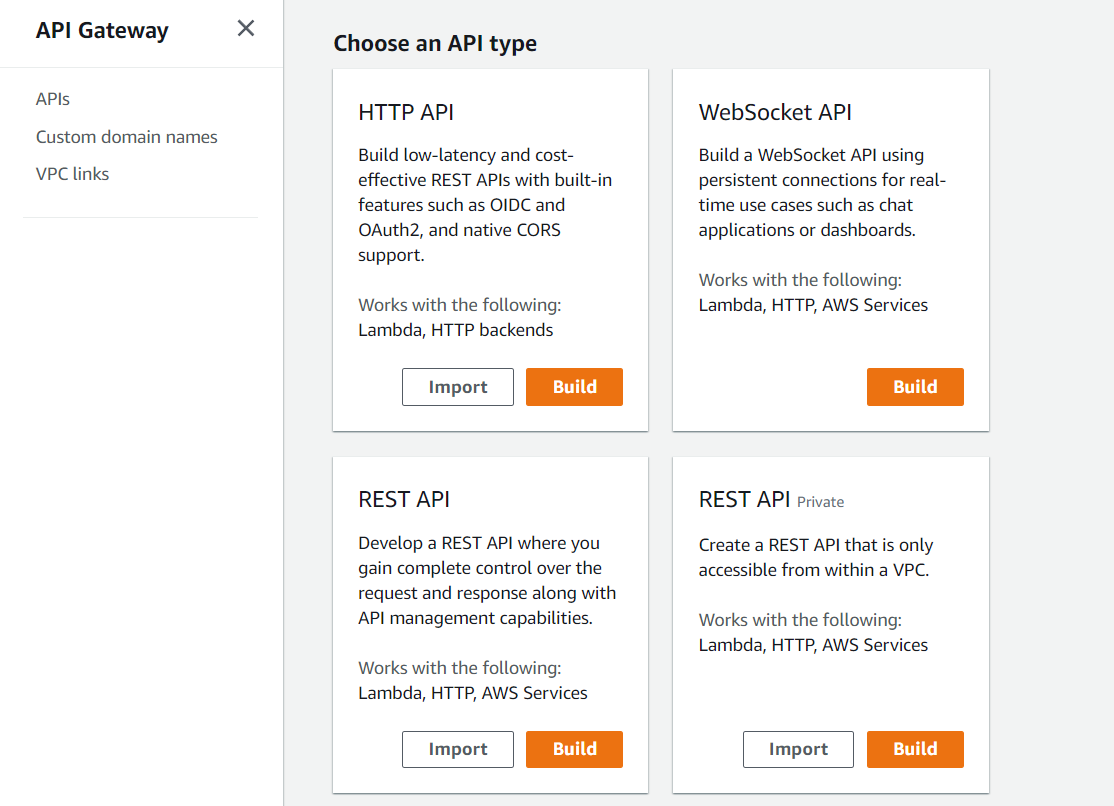Click the public REST API card heading
The height and width of the screenshot is (806, 1114).
click(404, 499)
